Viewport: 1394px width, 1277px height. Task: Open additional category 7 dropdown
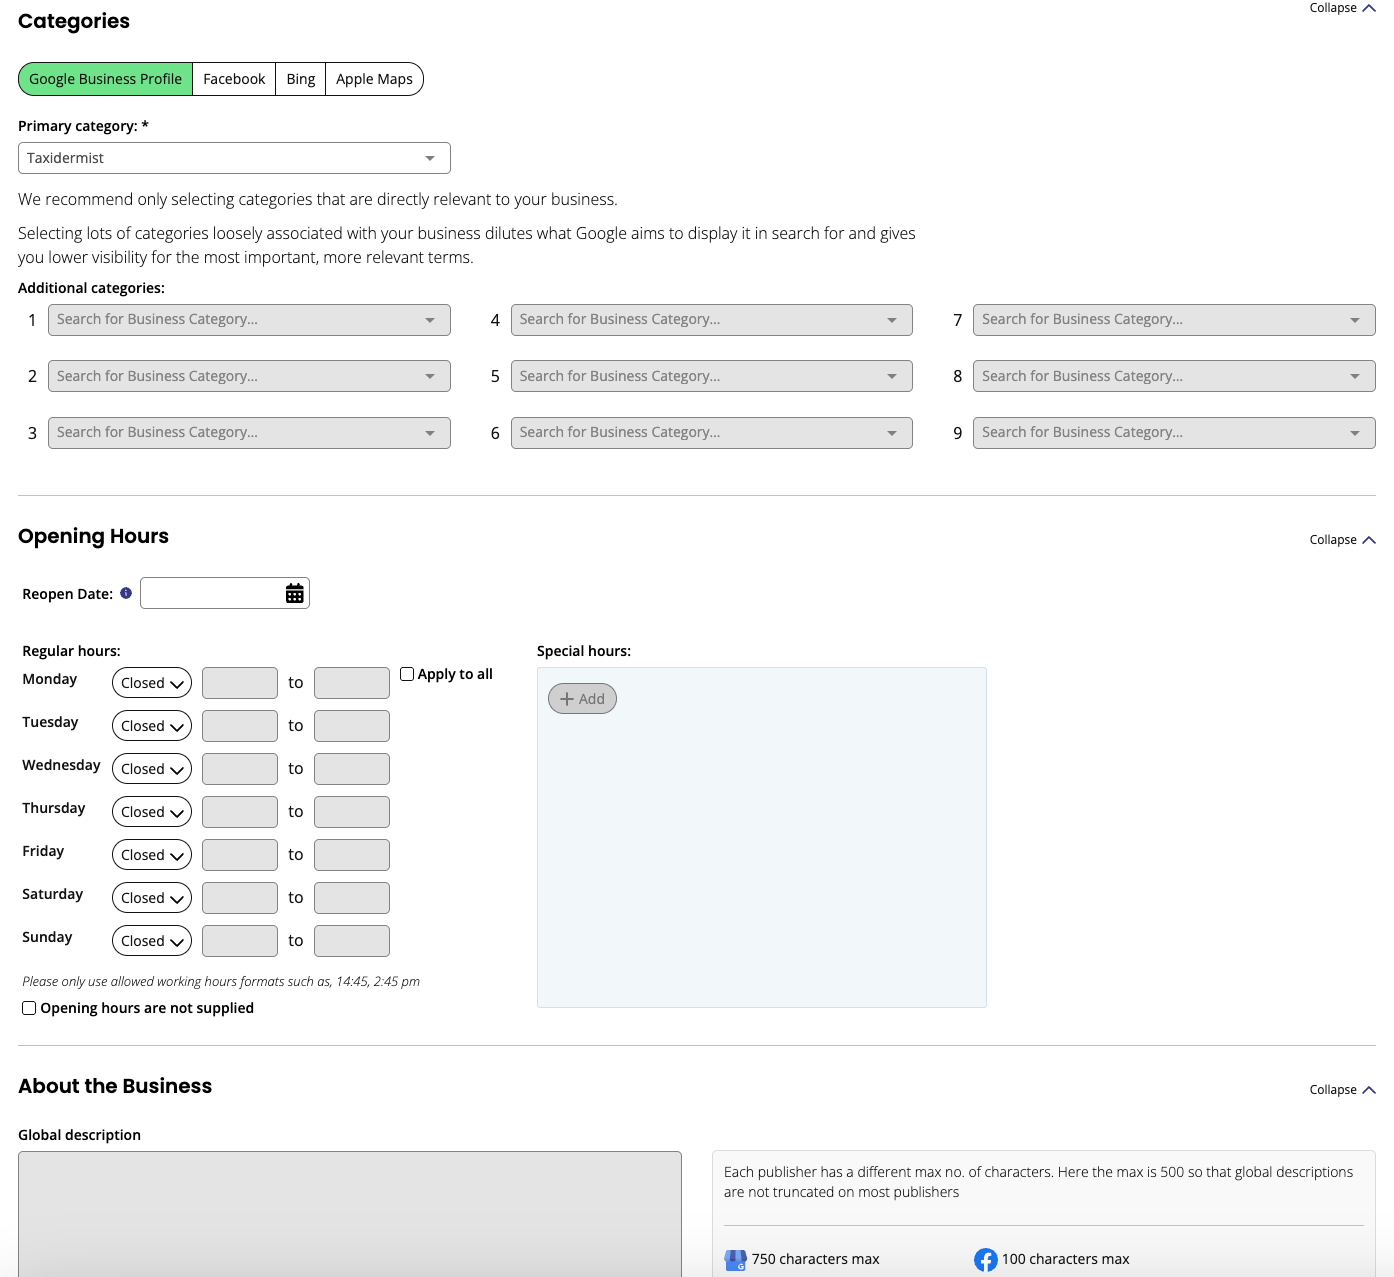click(1174, 320)
